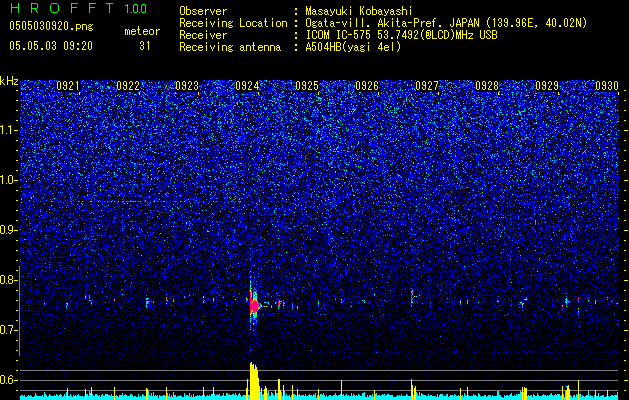Click the 0928 time marker
Viewport: 629px width, 400px height.
point(487,86)
